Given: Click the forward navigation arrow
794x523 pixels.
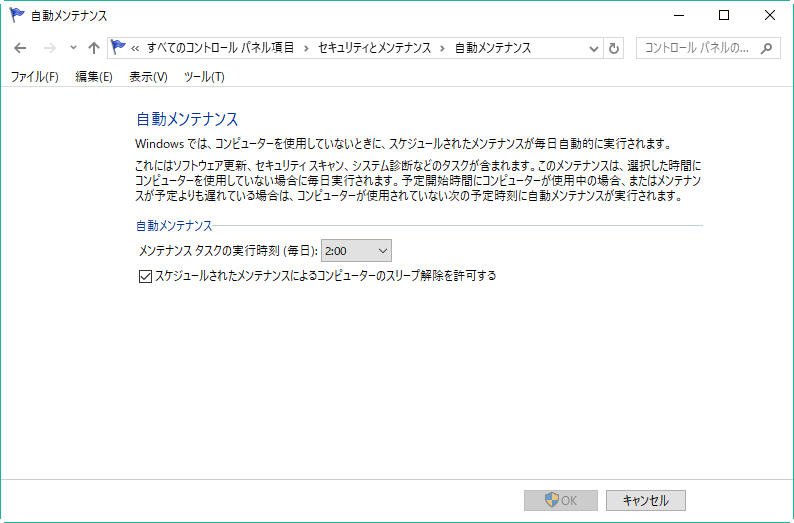Looking at the screenshot, I should [50, 48].
